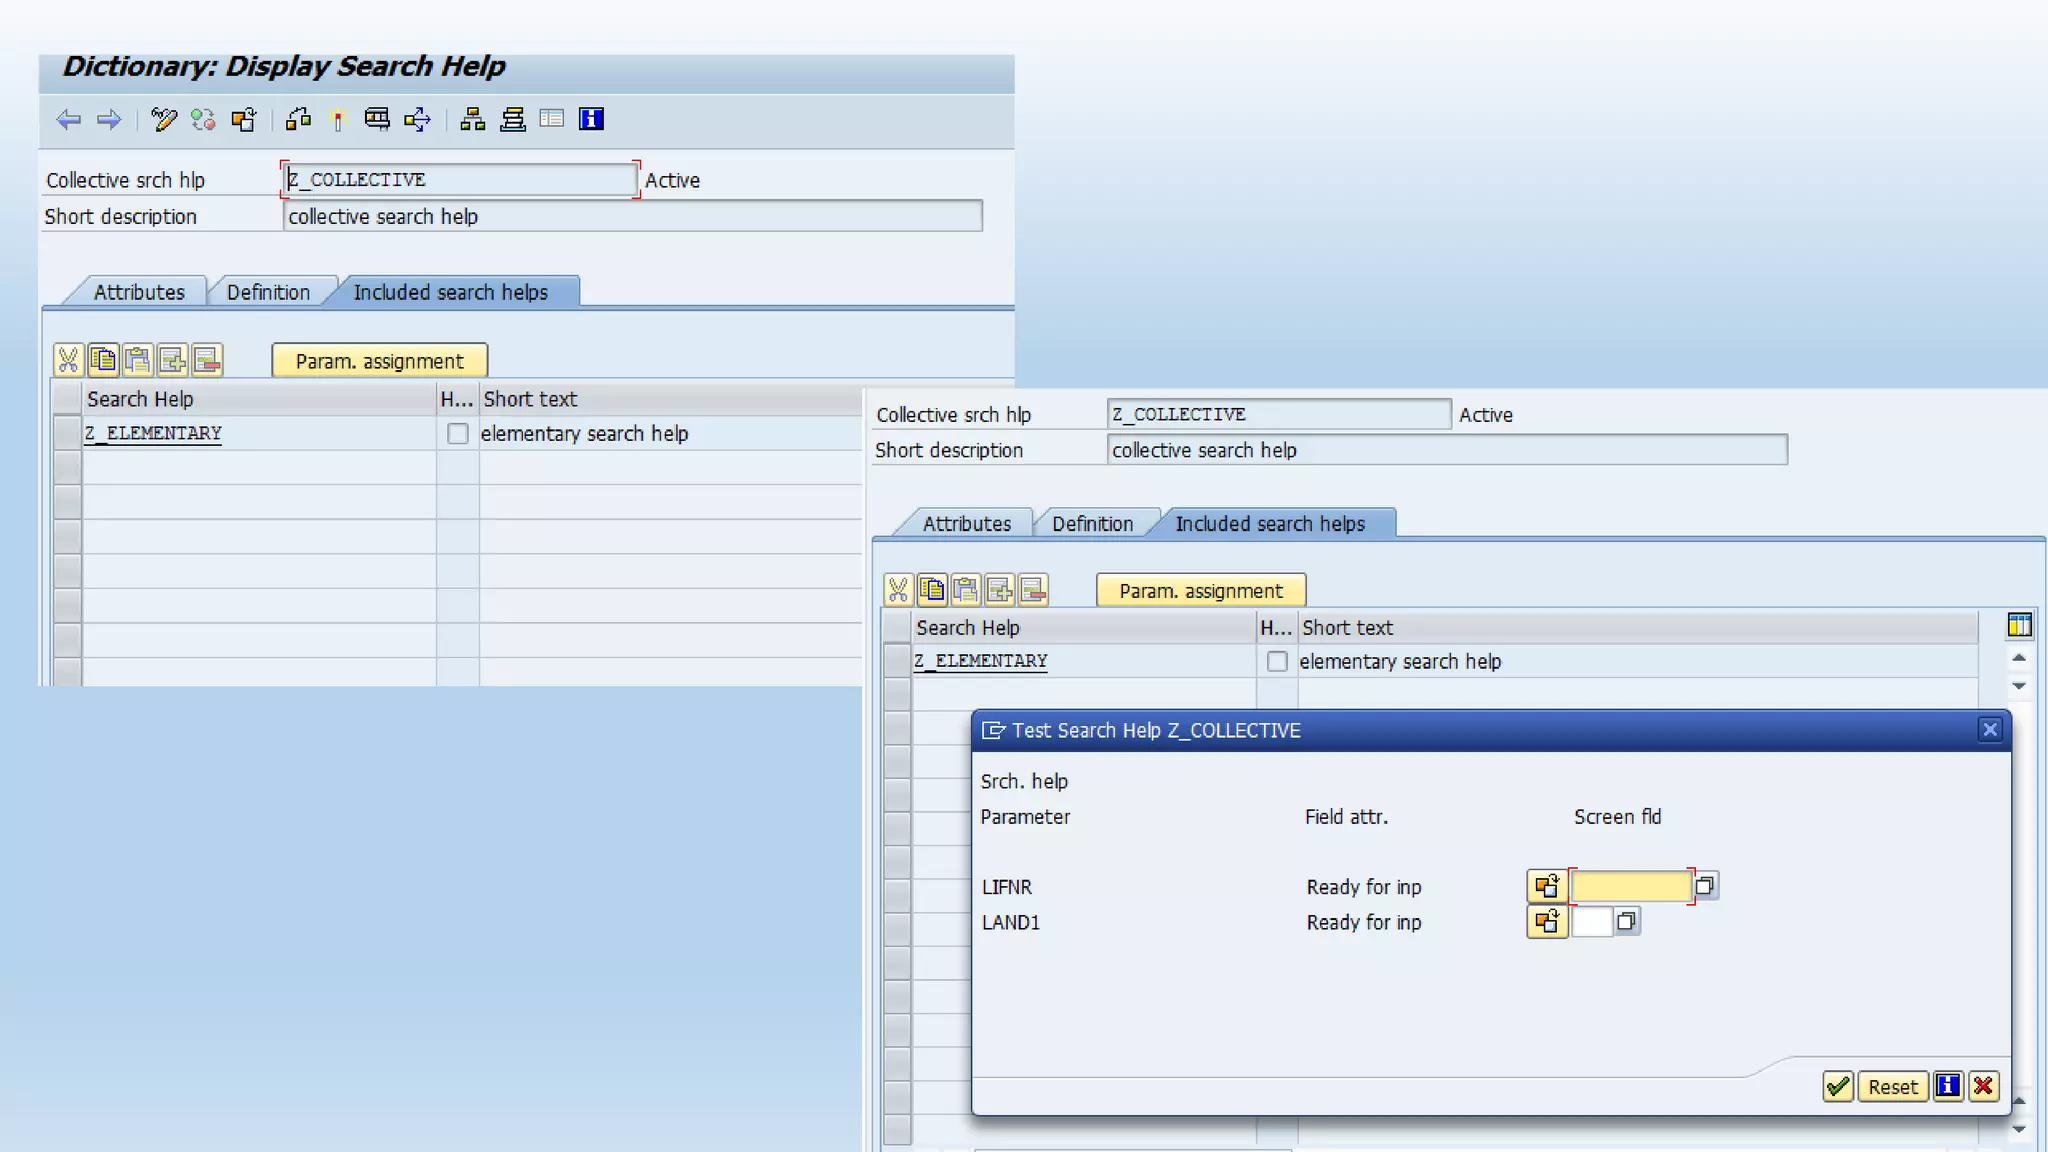Click the Display/Change pencil icon
The height and width of the screenshot is (1152, 2048).
[164, 120]
